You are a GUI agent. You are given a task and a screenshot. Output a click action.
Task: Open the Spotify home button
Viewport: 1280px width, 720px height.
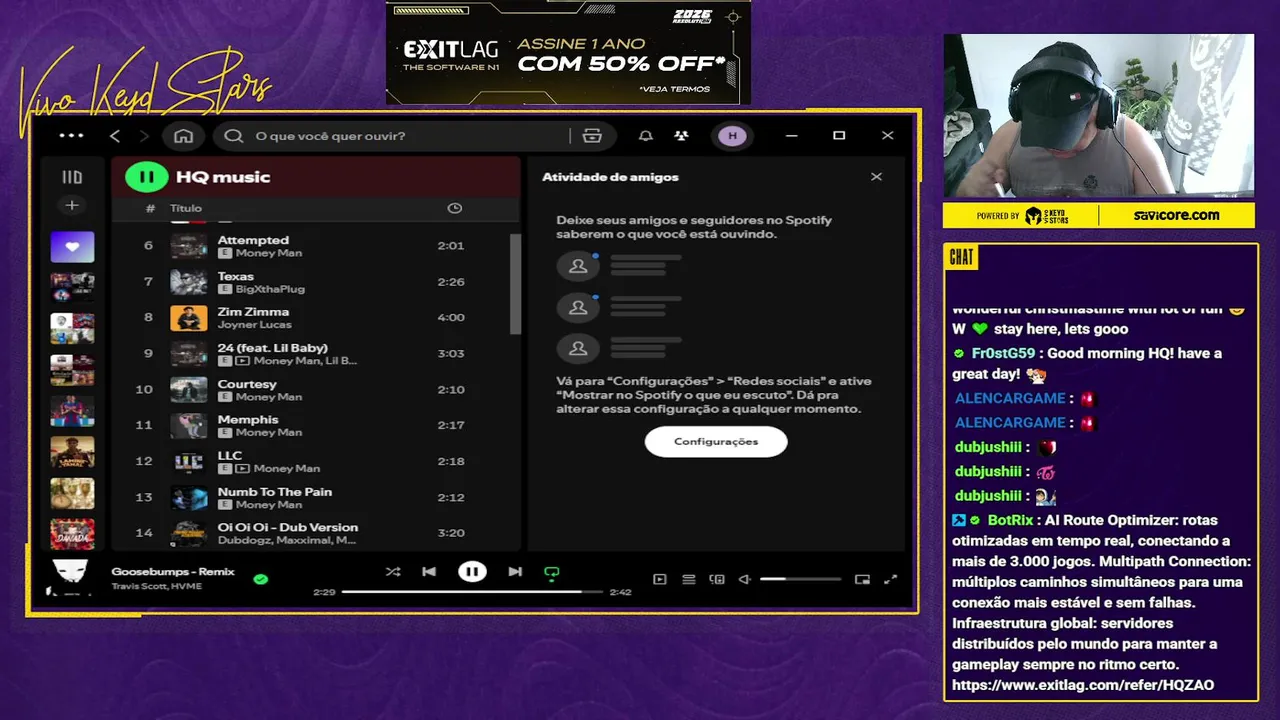[x=183, y=136]
